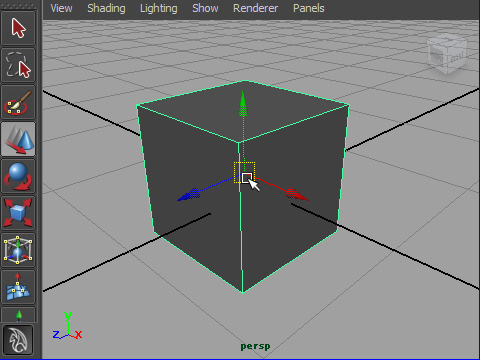Screen dimensions: 480x360
Task: Open the View menu
Action: pyautogui.click(x=61, y=8)
